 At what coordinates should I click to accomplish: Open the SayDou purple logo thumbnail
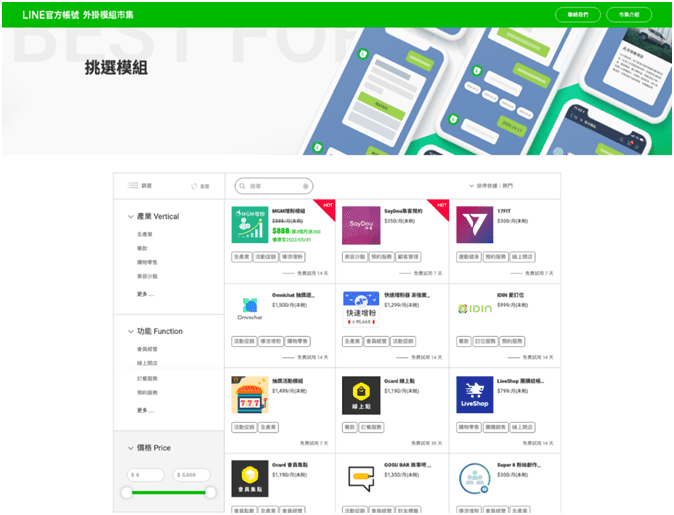[361, 225]
